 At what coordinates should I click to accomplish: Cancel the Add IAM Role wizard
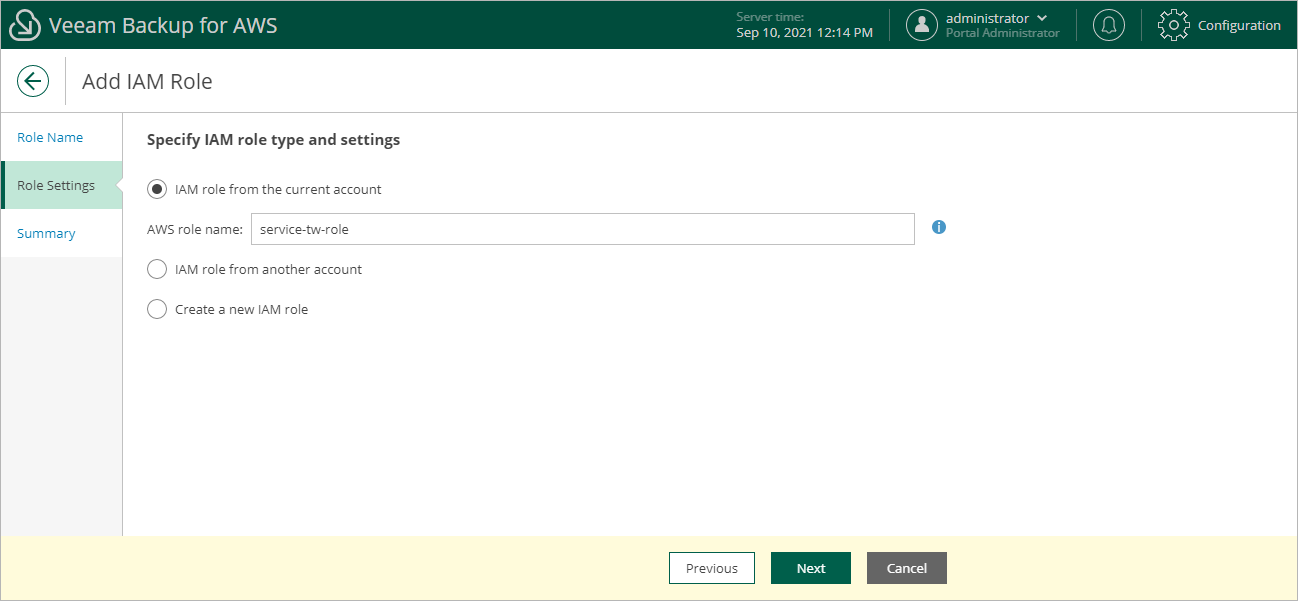coord(907,568)
